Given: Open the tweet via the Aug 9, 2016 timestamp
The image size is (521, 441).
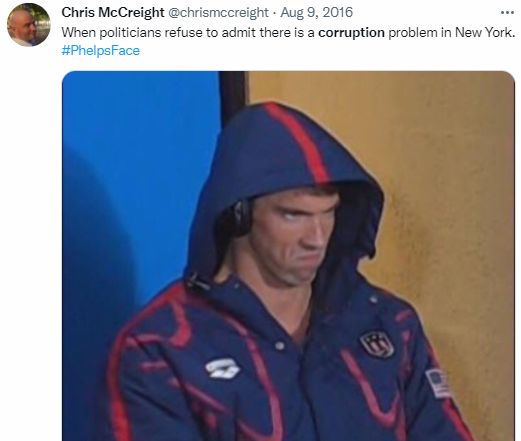Looking at the screenshot, I should point(316,13).
